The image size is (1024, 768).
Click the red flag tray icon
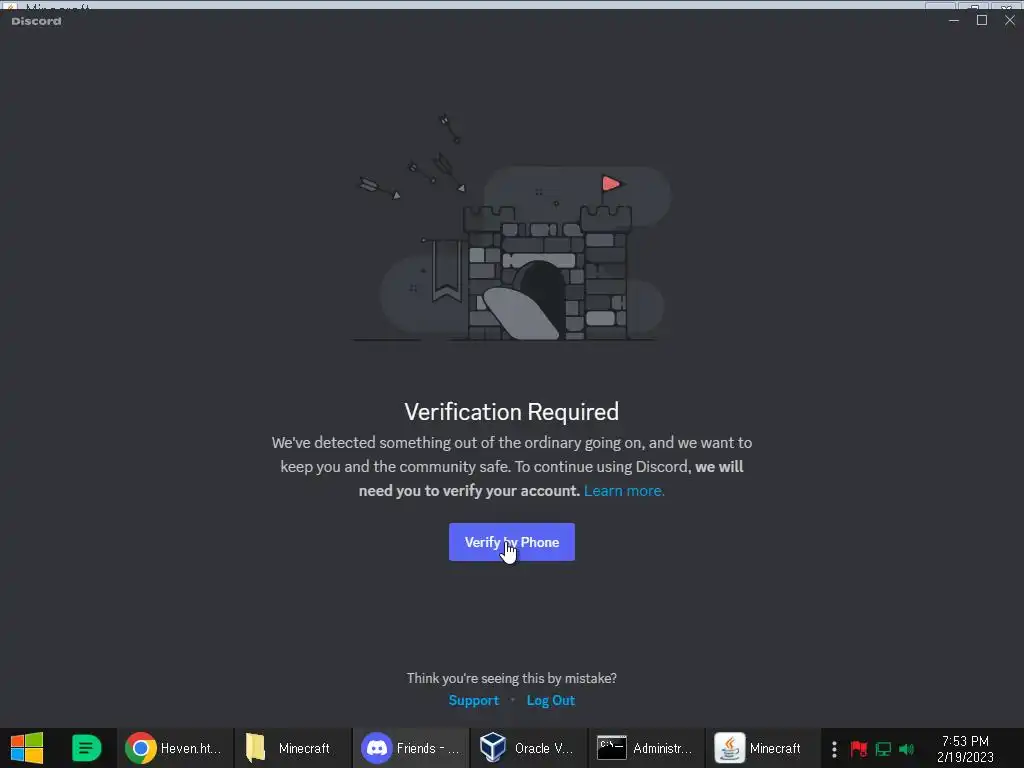(858, 749)
